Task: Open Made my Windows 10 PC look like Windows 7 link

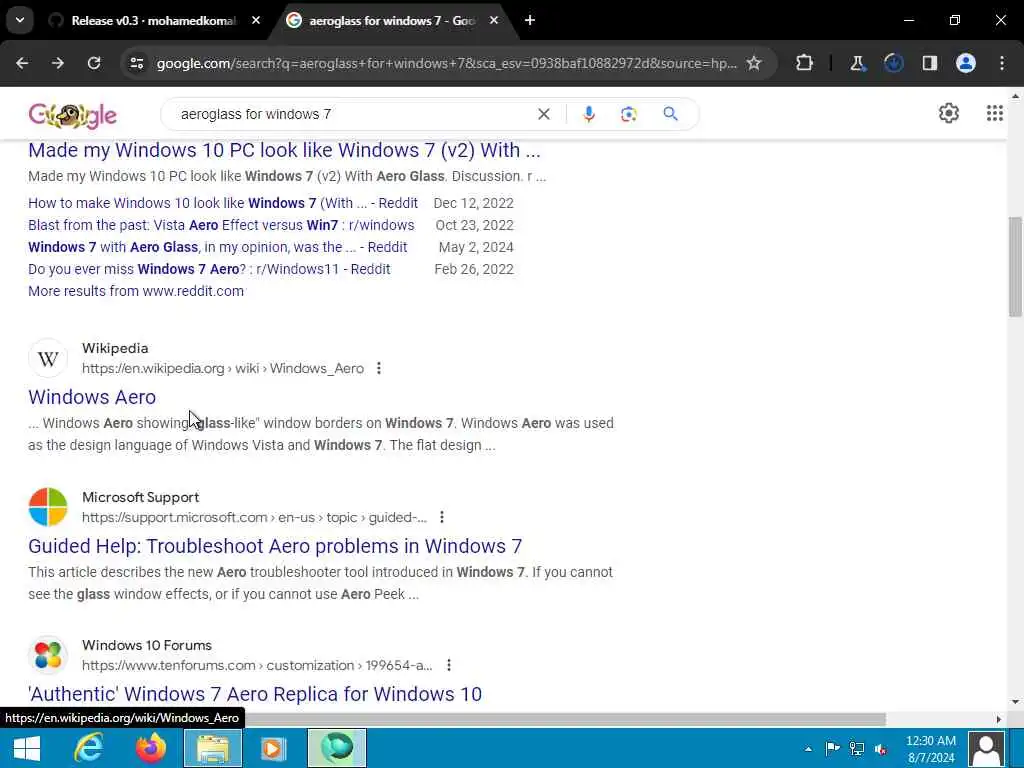Action: coord(284,150)
